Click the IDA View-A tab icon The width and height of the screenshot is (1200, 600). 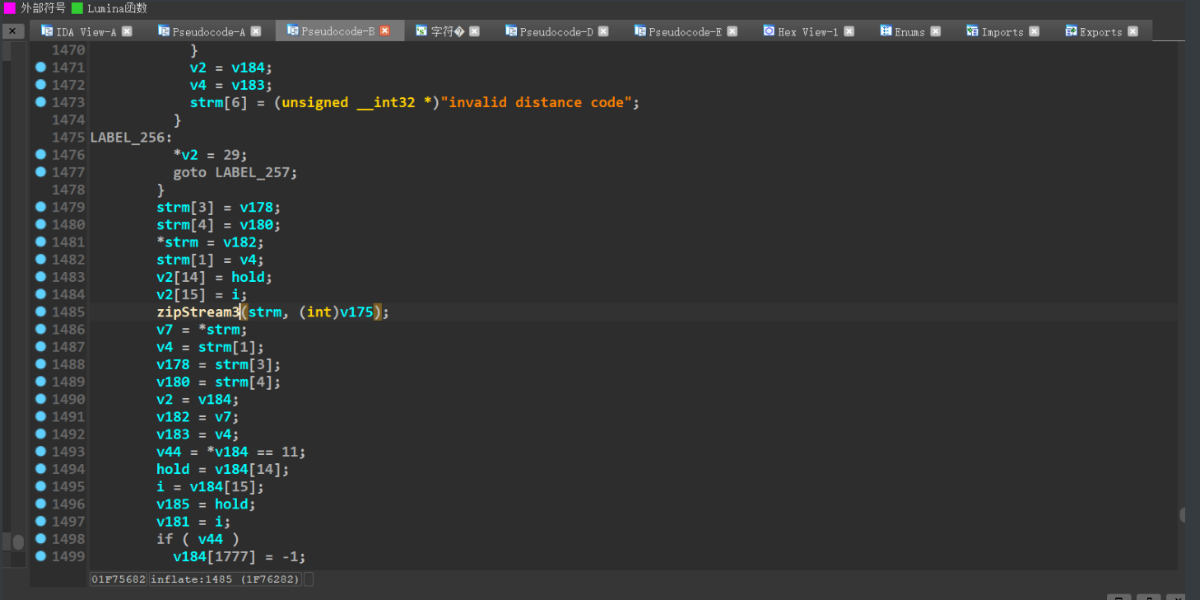[47, 31]
